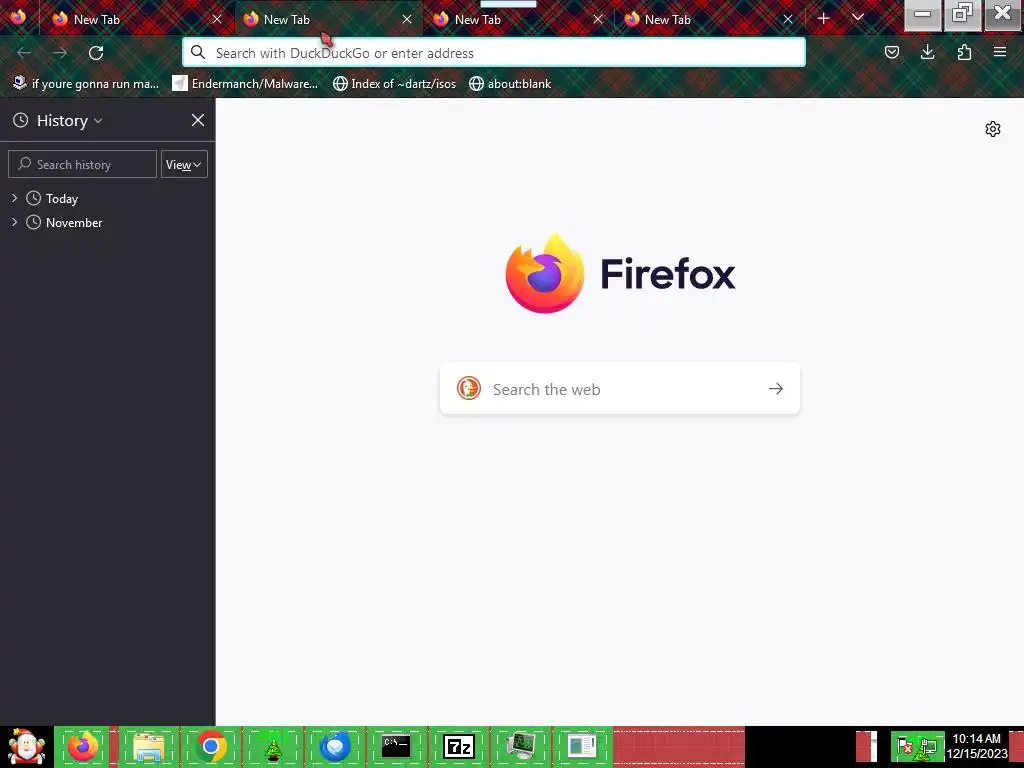Launch Chrome from the taskbar
1024x768 pixels.
211,746
